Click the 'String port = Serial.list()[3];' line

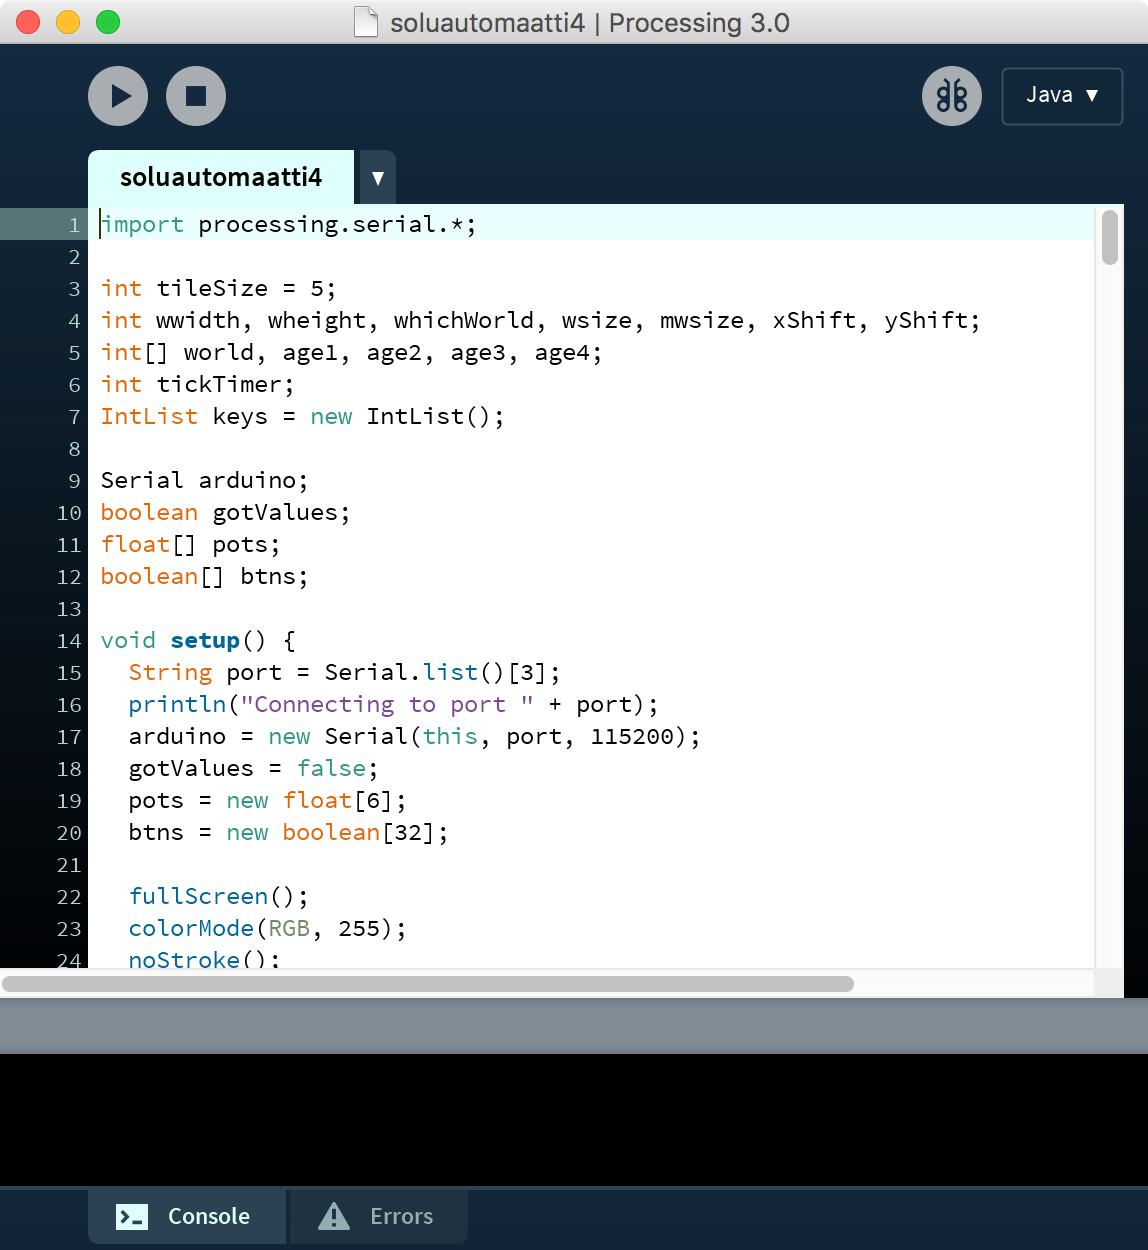(x=344, y=672)
